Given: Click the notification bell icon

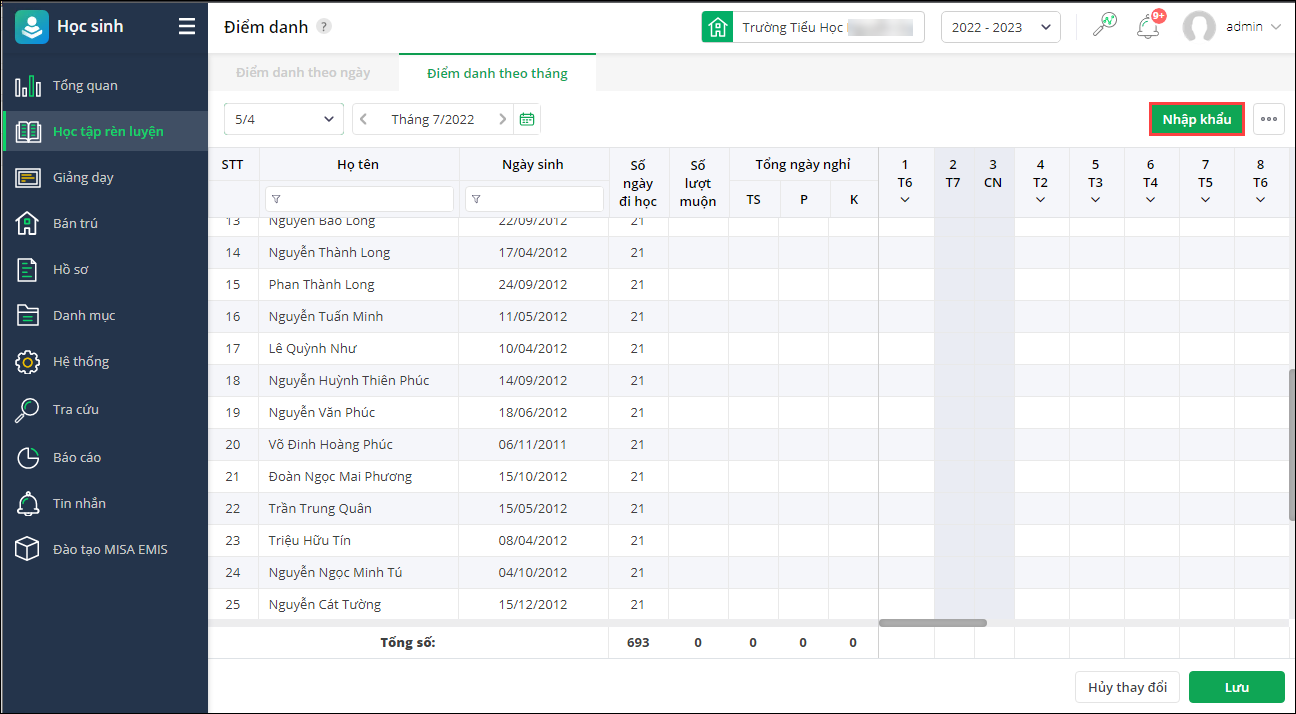Looking at the screenshot, I should [1148, 27].
